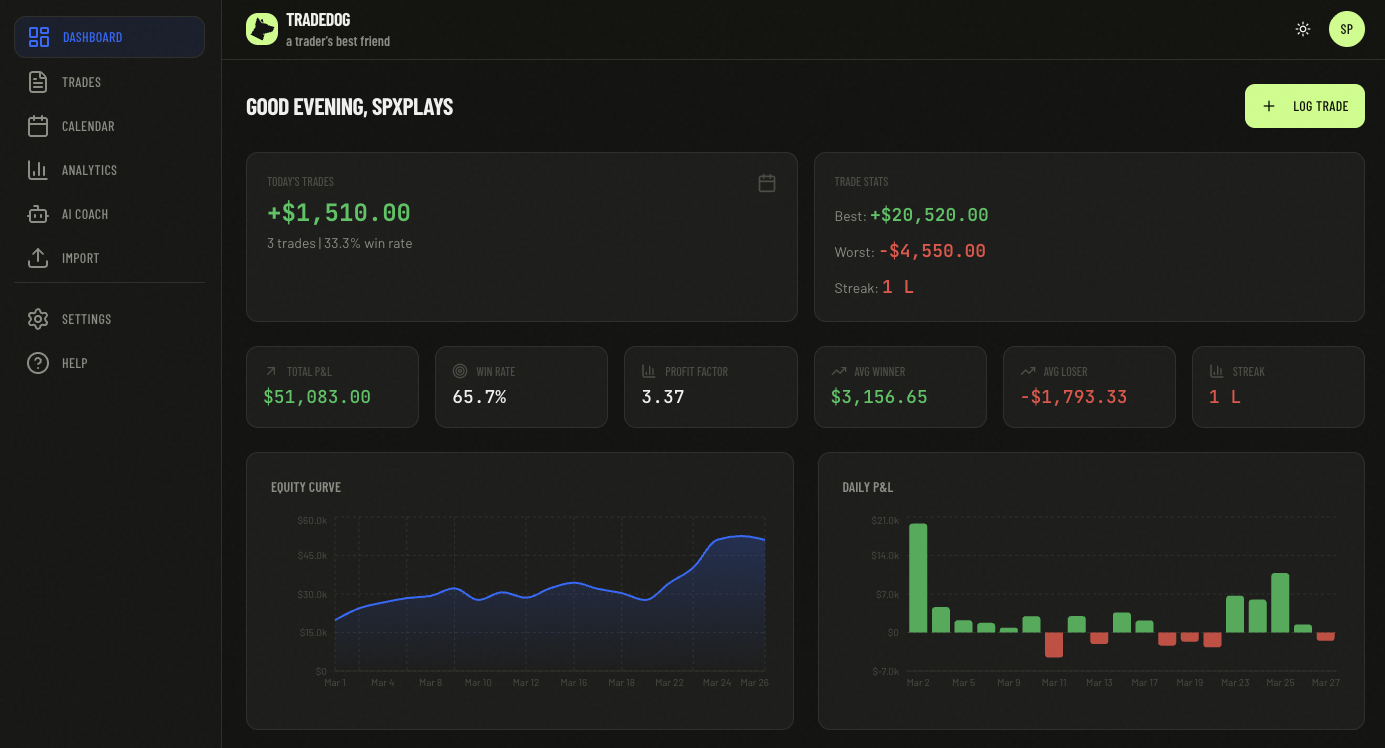
Task: Open the Calendar sidebar icon
Action: pos(38,126)
